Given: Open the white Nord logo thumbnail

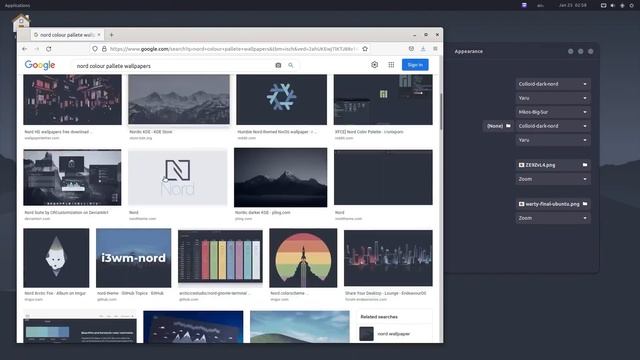Looking at the screenshot, I should click(178, 178).
